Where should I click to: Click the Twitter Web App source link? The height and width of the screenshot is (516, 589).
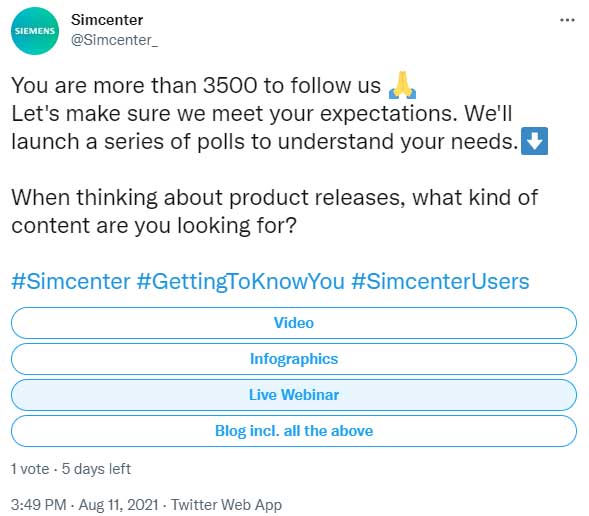[227, 505]
